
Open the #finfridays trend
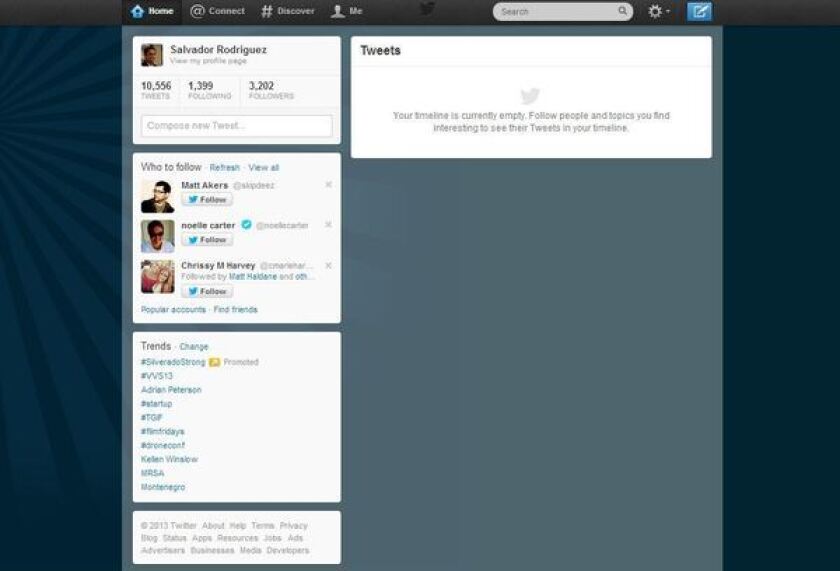click(163, 432)
